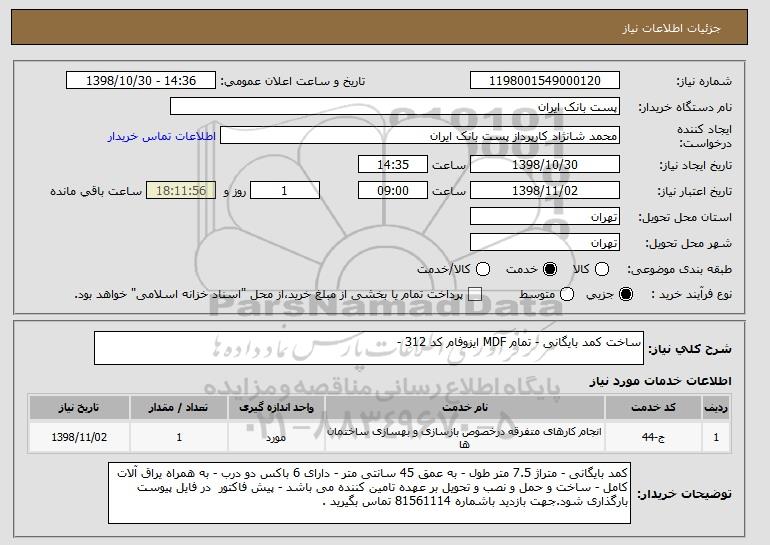Click the ساعت باقی مانده label
The image size is (770, 545).
[96, 191]
